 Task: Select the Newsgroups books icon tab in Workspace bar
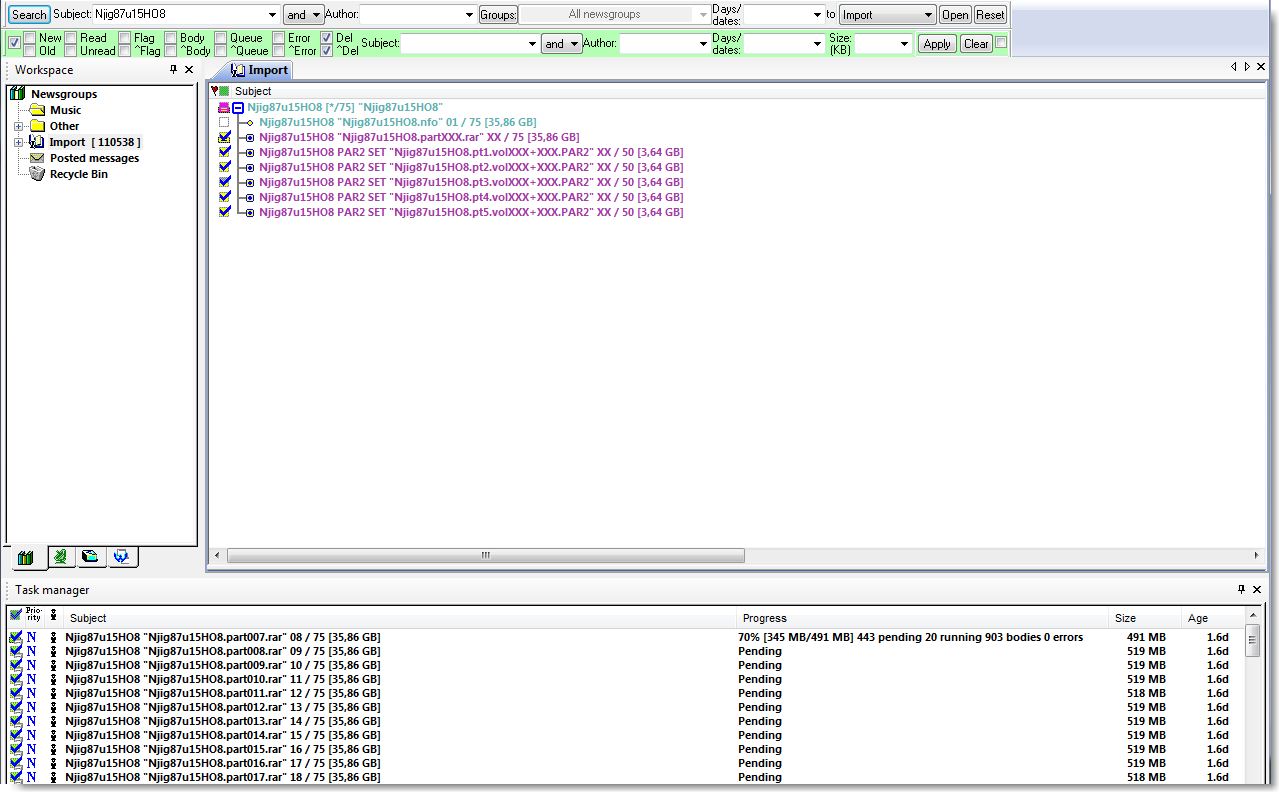(x=27, y=557)
